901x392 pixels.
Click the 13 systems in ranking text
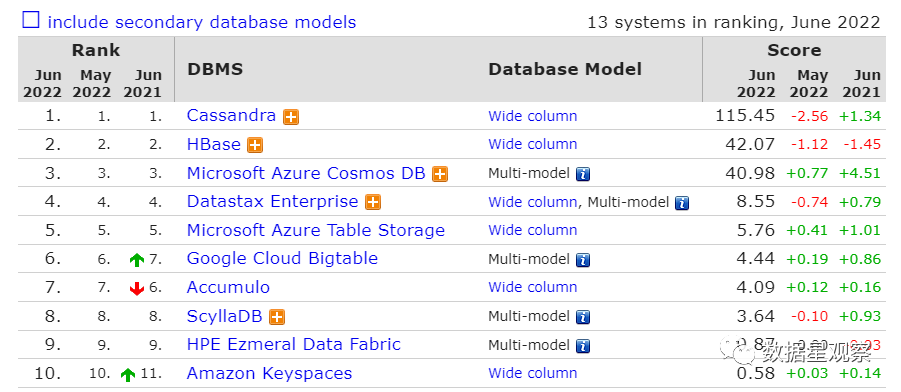pos(733,22)
